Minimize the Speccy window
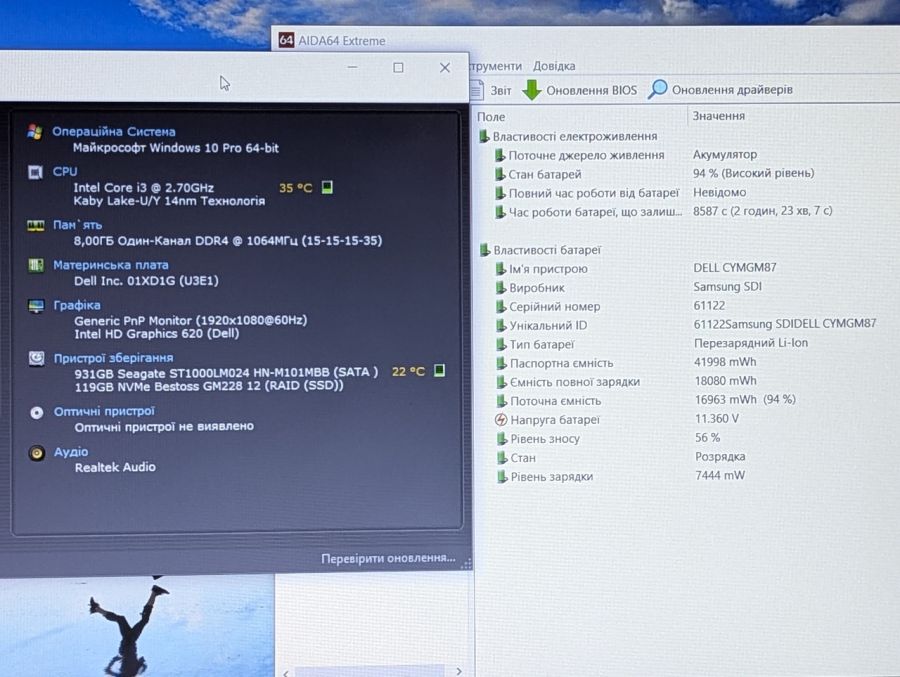Viewport: 900px width, 677px height. [352, 67]
